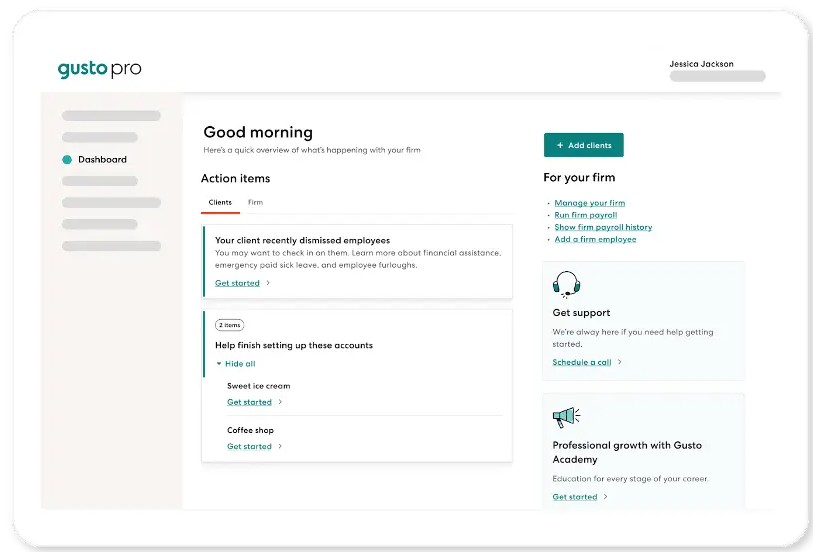Select the Clients tab

pos(220,203)
